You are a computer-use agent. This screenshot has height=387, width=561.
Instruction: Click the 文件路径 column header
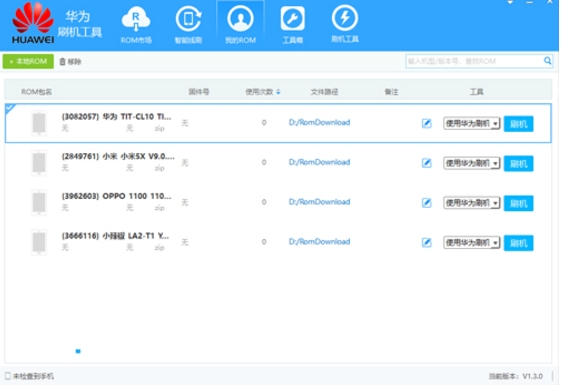pos(325,92)
